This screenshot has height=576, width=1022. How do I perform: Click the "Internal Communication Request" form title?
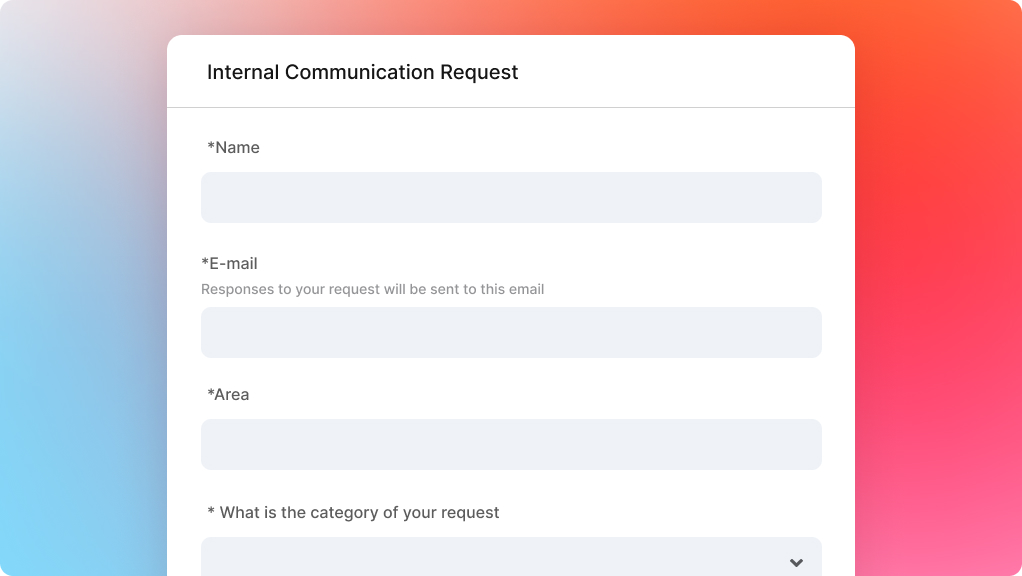point(362,72)
